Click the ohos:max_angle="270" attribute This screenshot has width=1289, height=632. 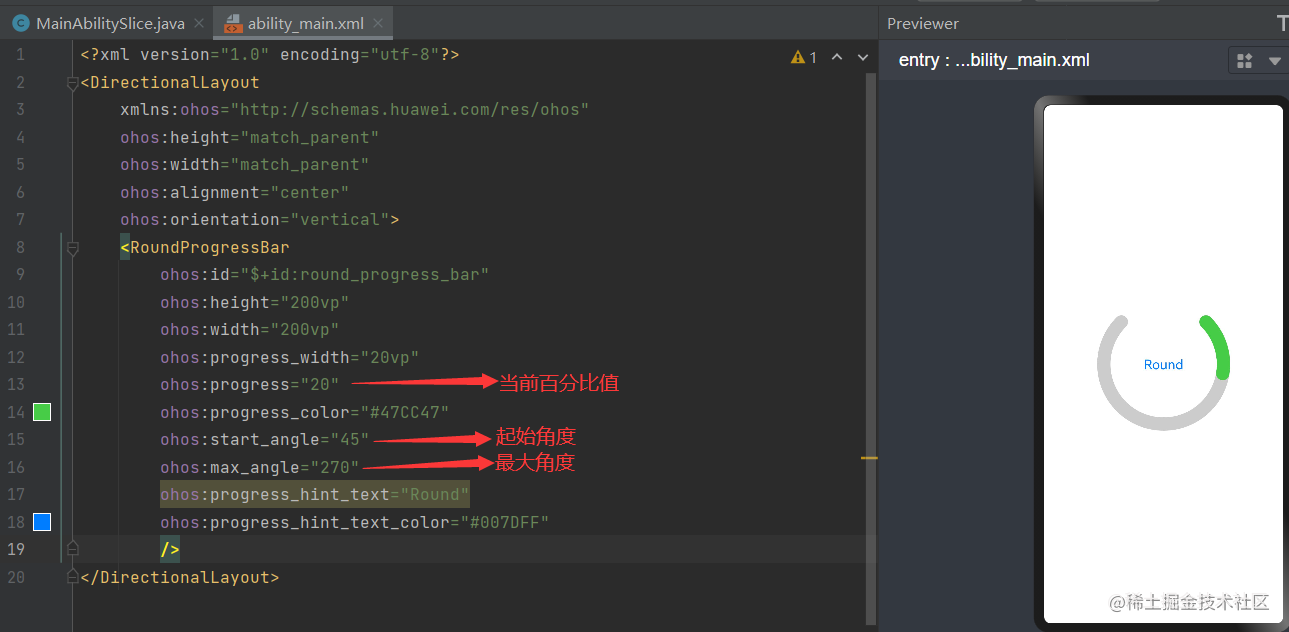pyautogui.click(x=259, y=467)
